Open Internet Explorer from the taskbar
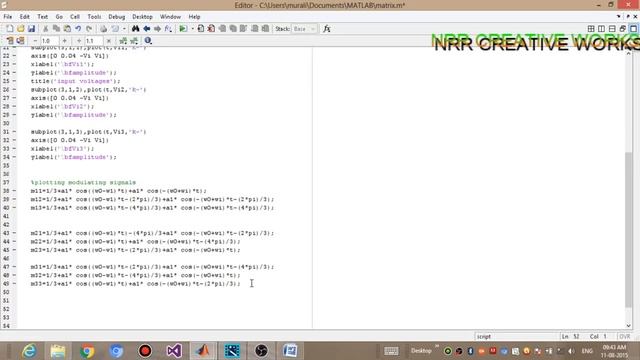 click(x=29, y=351)
